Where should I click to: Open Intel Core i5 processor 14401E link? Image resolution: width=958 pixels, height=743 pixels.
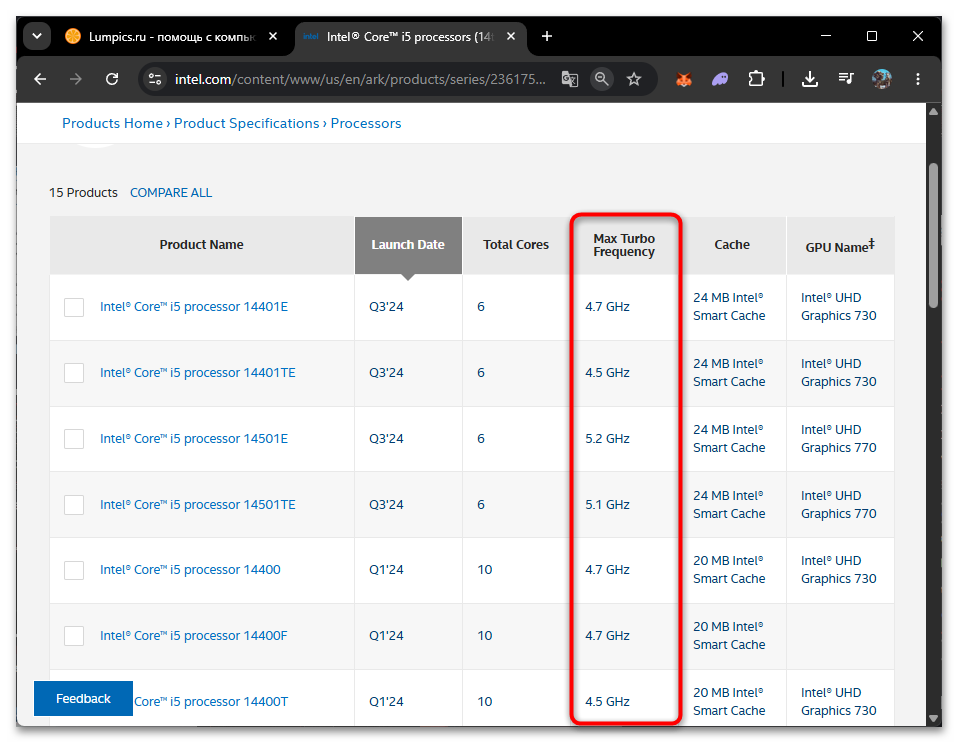click(194, 307)
